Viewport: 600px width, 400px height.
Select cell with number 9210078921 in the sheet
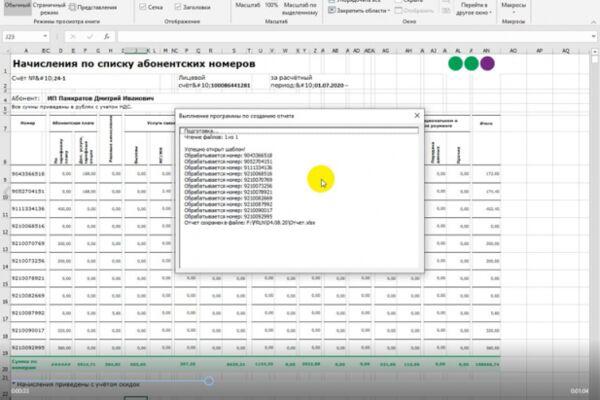[x=28, y=278]
